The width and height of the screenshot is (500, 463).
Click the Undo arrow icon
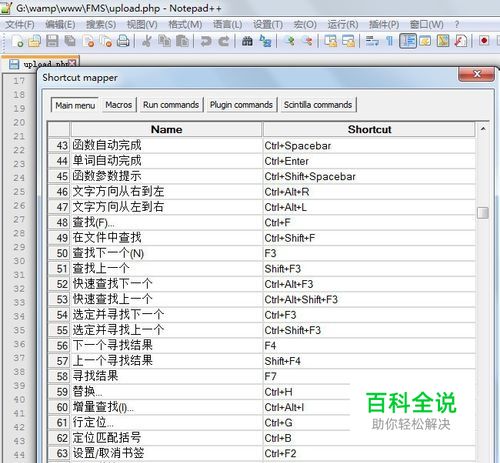click(x=206, y=41)
